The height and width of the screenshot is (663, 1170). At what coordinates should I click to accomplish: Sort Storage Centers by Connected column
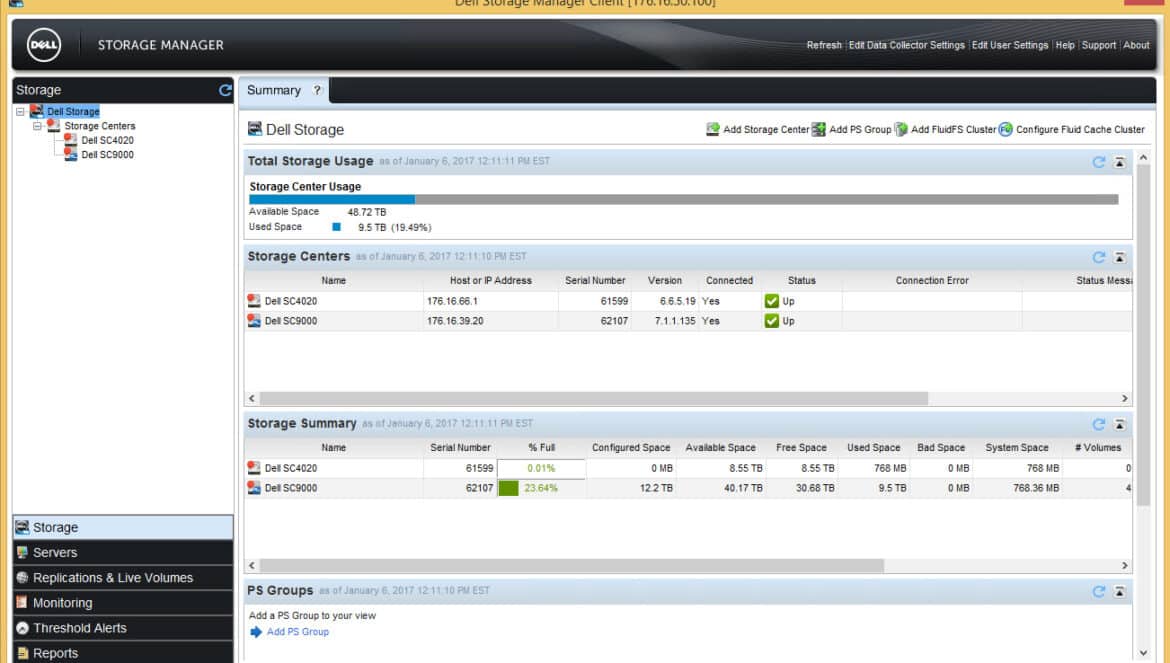(x=729, y=280)
